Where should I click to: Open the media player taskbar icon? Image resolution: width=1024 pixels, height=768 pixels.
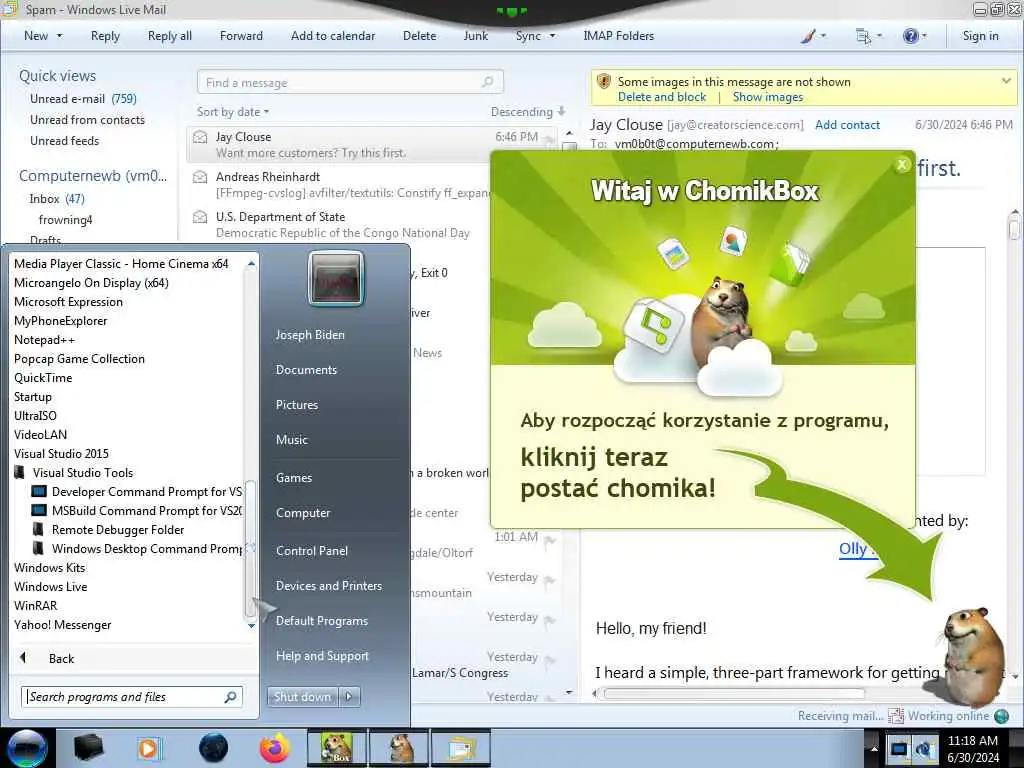click(x=149, y=748)
